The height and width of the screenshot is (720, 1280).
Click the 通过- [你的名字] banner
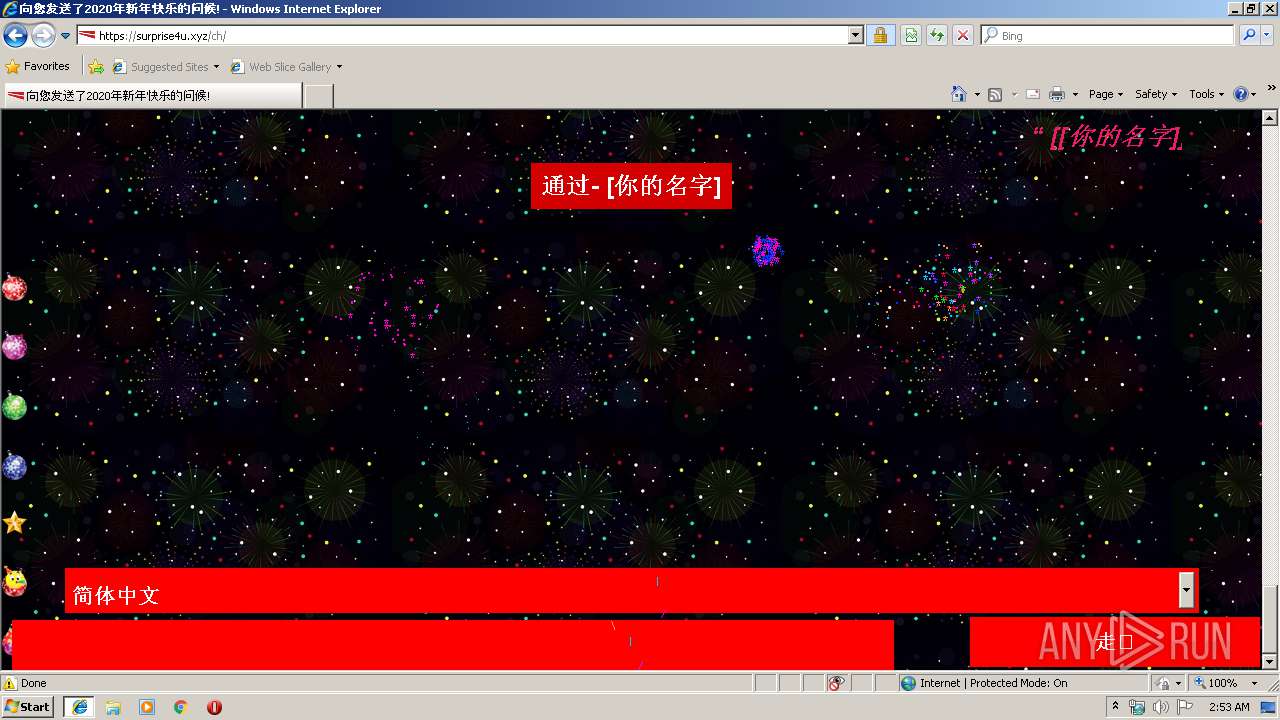(x=631, y=186)
